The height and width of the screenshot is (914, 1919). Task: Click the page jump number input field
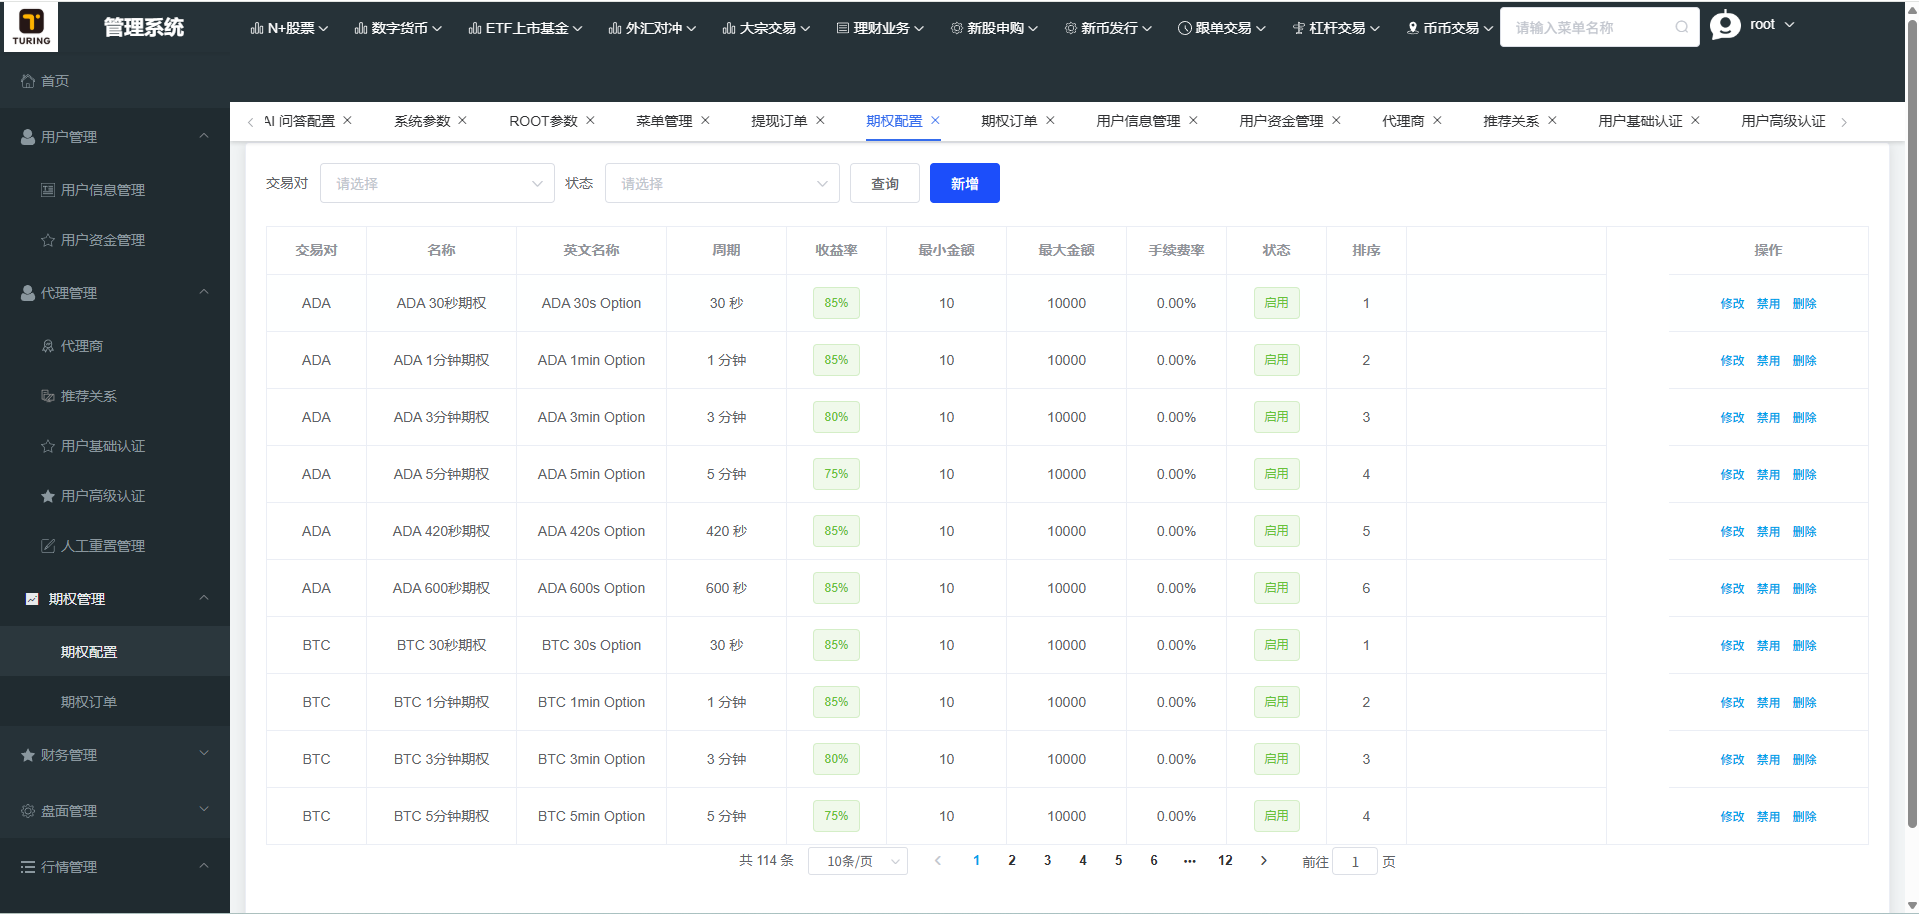click(x=1355, y=862)
